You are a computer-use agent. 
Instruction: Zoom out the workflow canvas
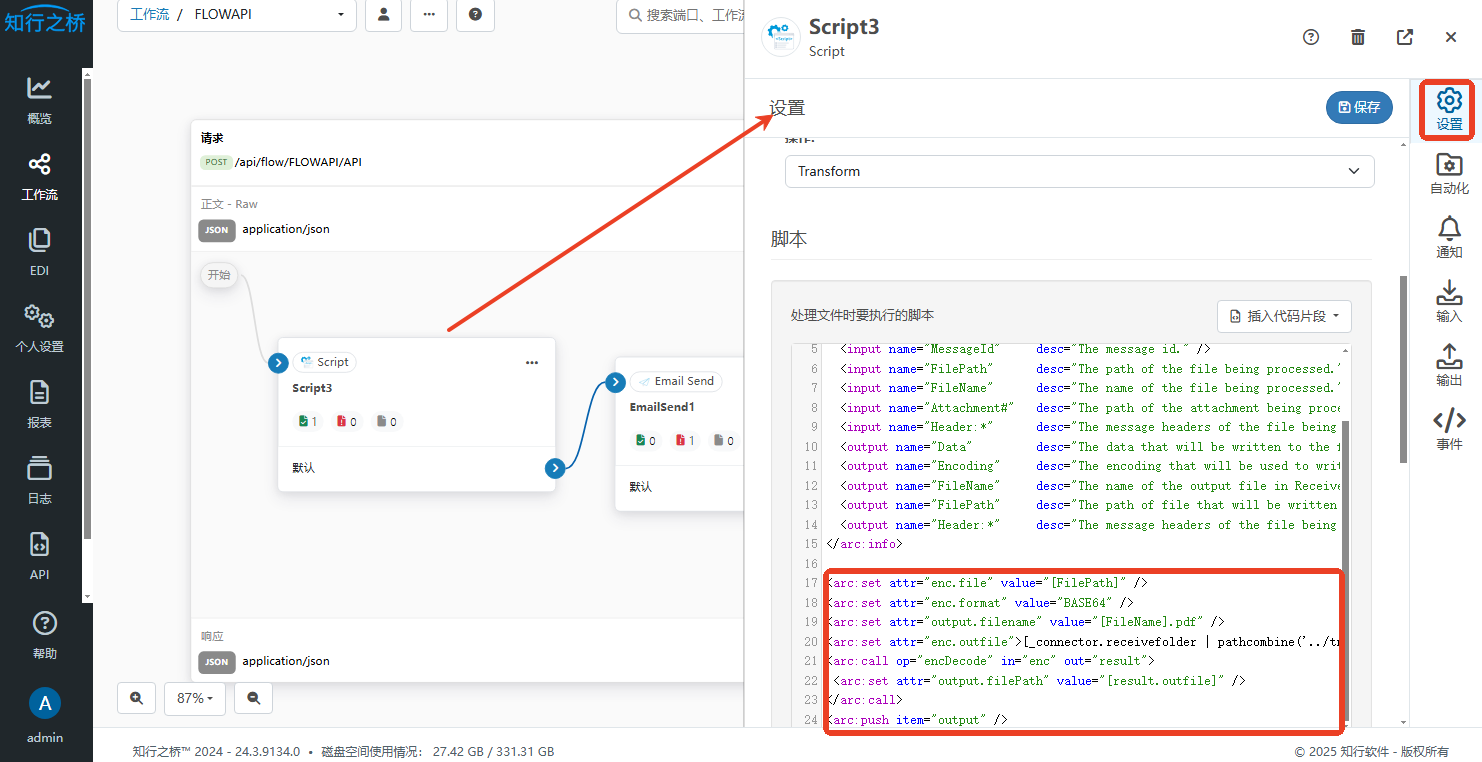click(254, 698)
